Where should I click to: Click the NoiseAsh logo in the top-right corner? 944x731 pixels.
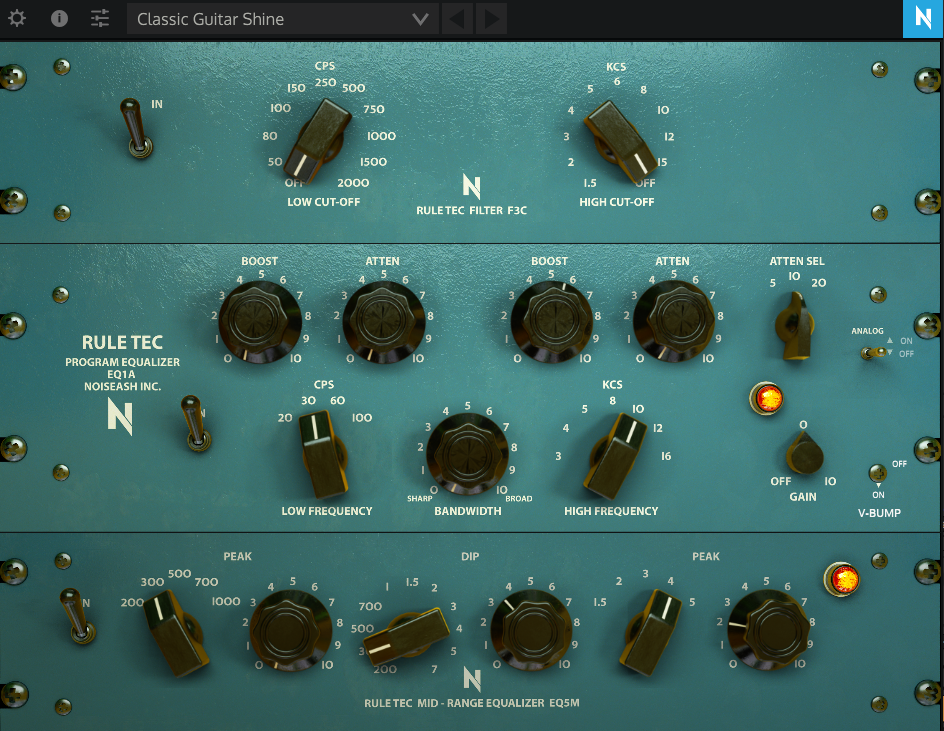pos(921,18)
